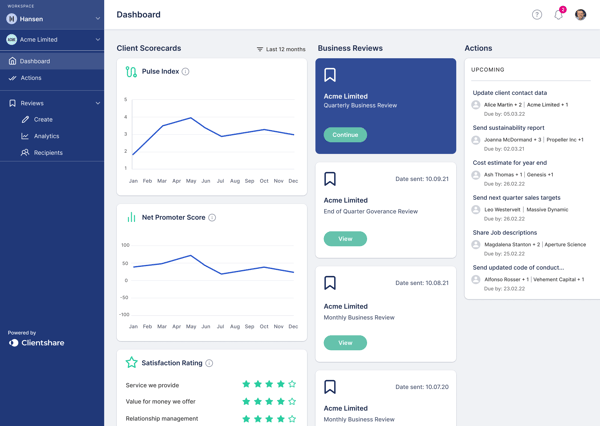Open the Last 12 months filter
600x426 pixels.
pyautogui.click(x=281, y=49)
